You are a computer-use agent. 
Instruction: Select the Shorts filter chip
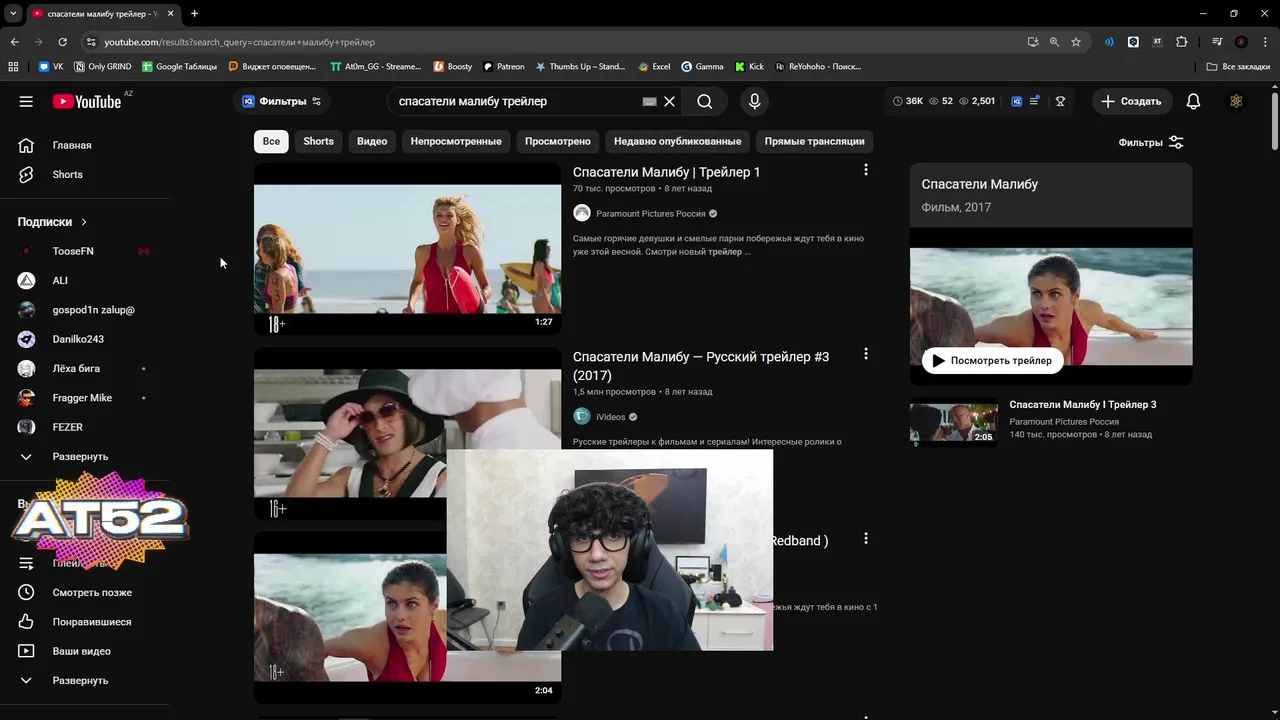coord(319,141)
